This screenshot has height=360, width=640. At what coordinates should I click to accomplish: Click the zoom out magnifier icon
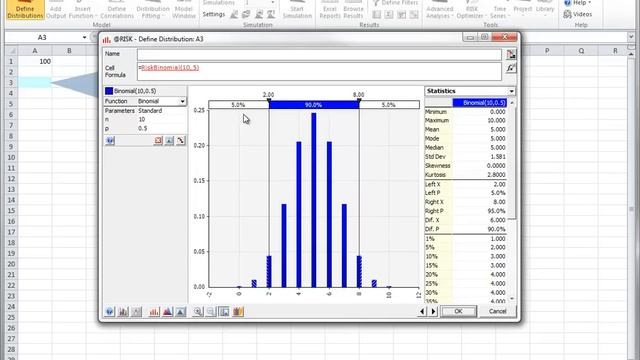coord(211,312)
